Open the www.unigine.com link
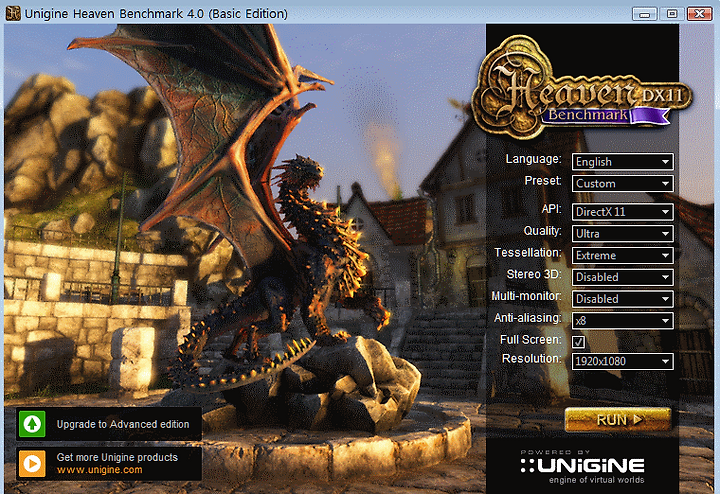Viewport: 720px width, 494px height. [x=100, y=470]
